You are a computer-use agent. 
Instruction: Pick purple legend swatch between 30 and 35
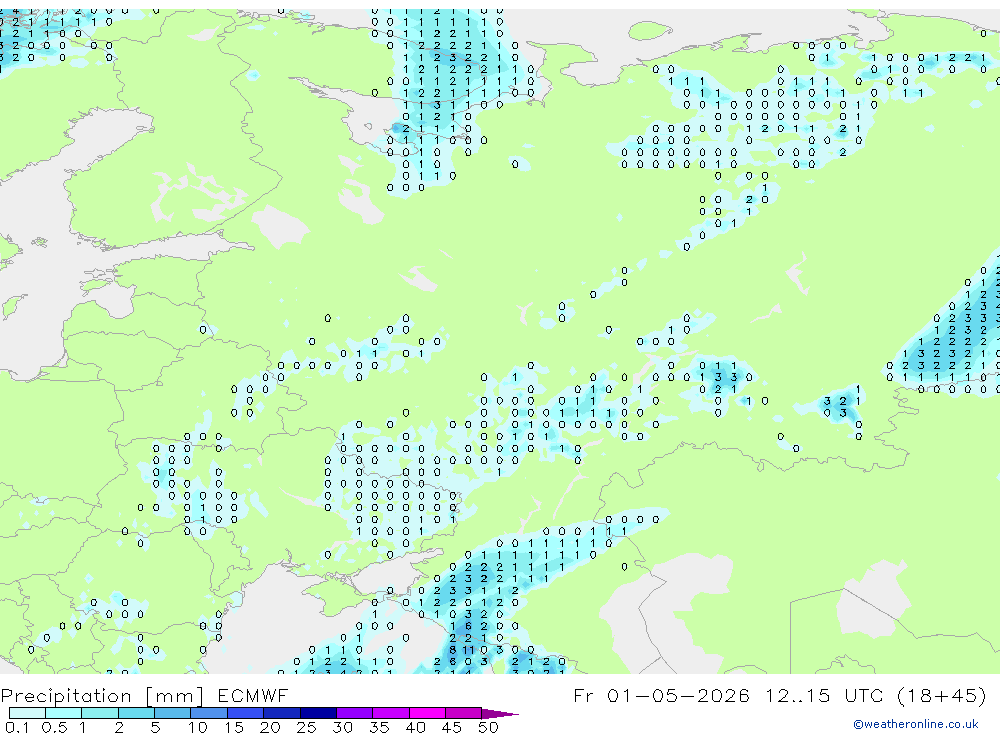[354, 713]
